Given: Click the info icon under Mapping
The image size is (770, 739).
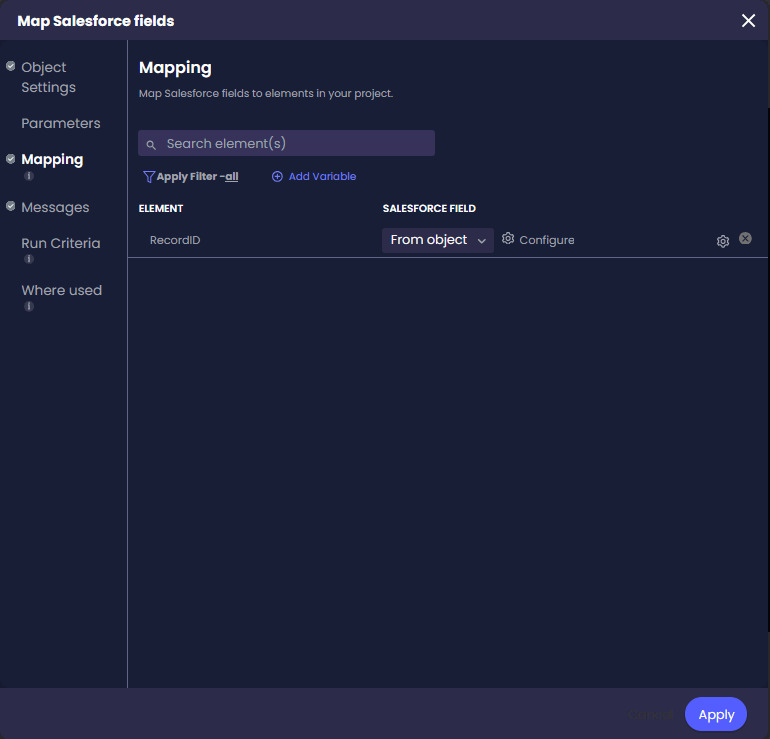Looking at the screenshot, I should tap(29, 176).
